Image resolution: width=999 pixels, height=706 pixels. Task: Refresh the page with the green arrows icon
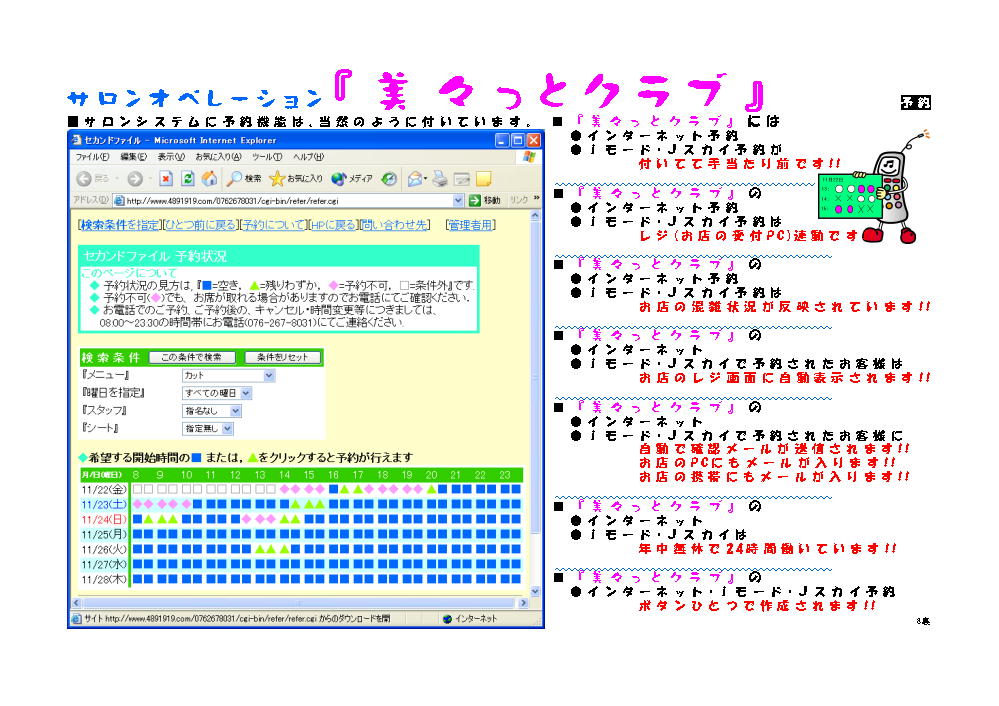tap(187, 179)
